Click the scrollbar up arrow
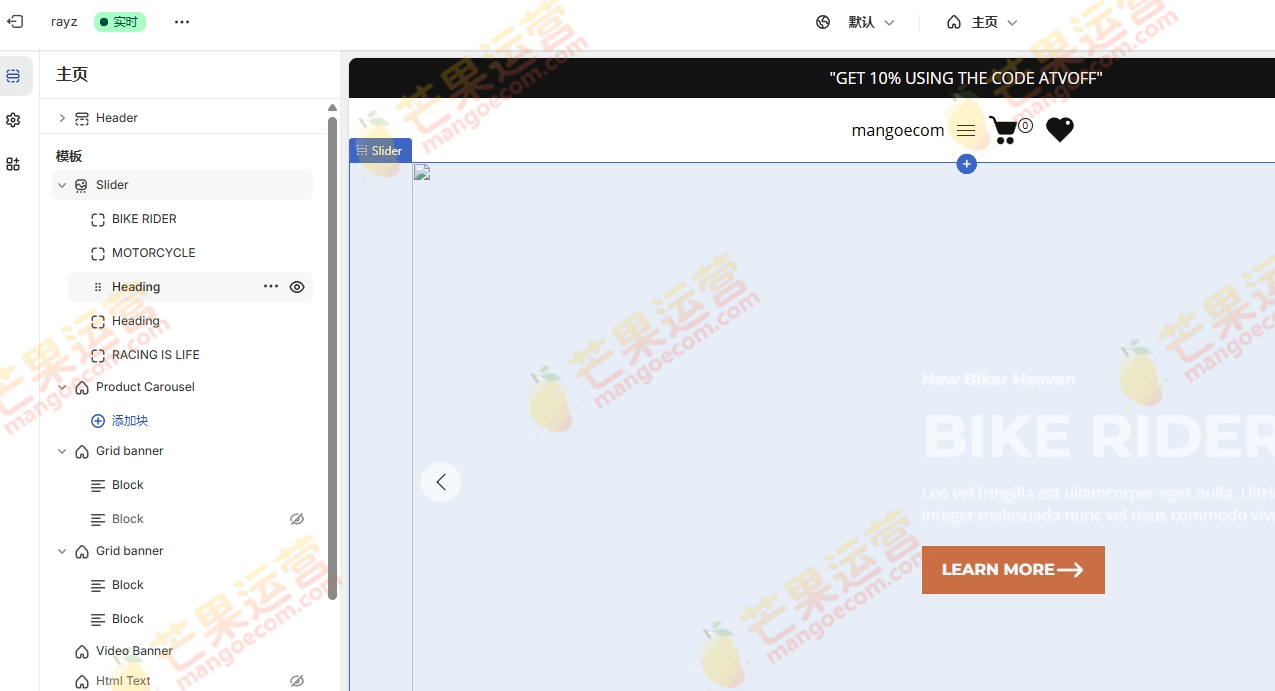 pos(333,107)
